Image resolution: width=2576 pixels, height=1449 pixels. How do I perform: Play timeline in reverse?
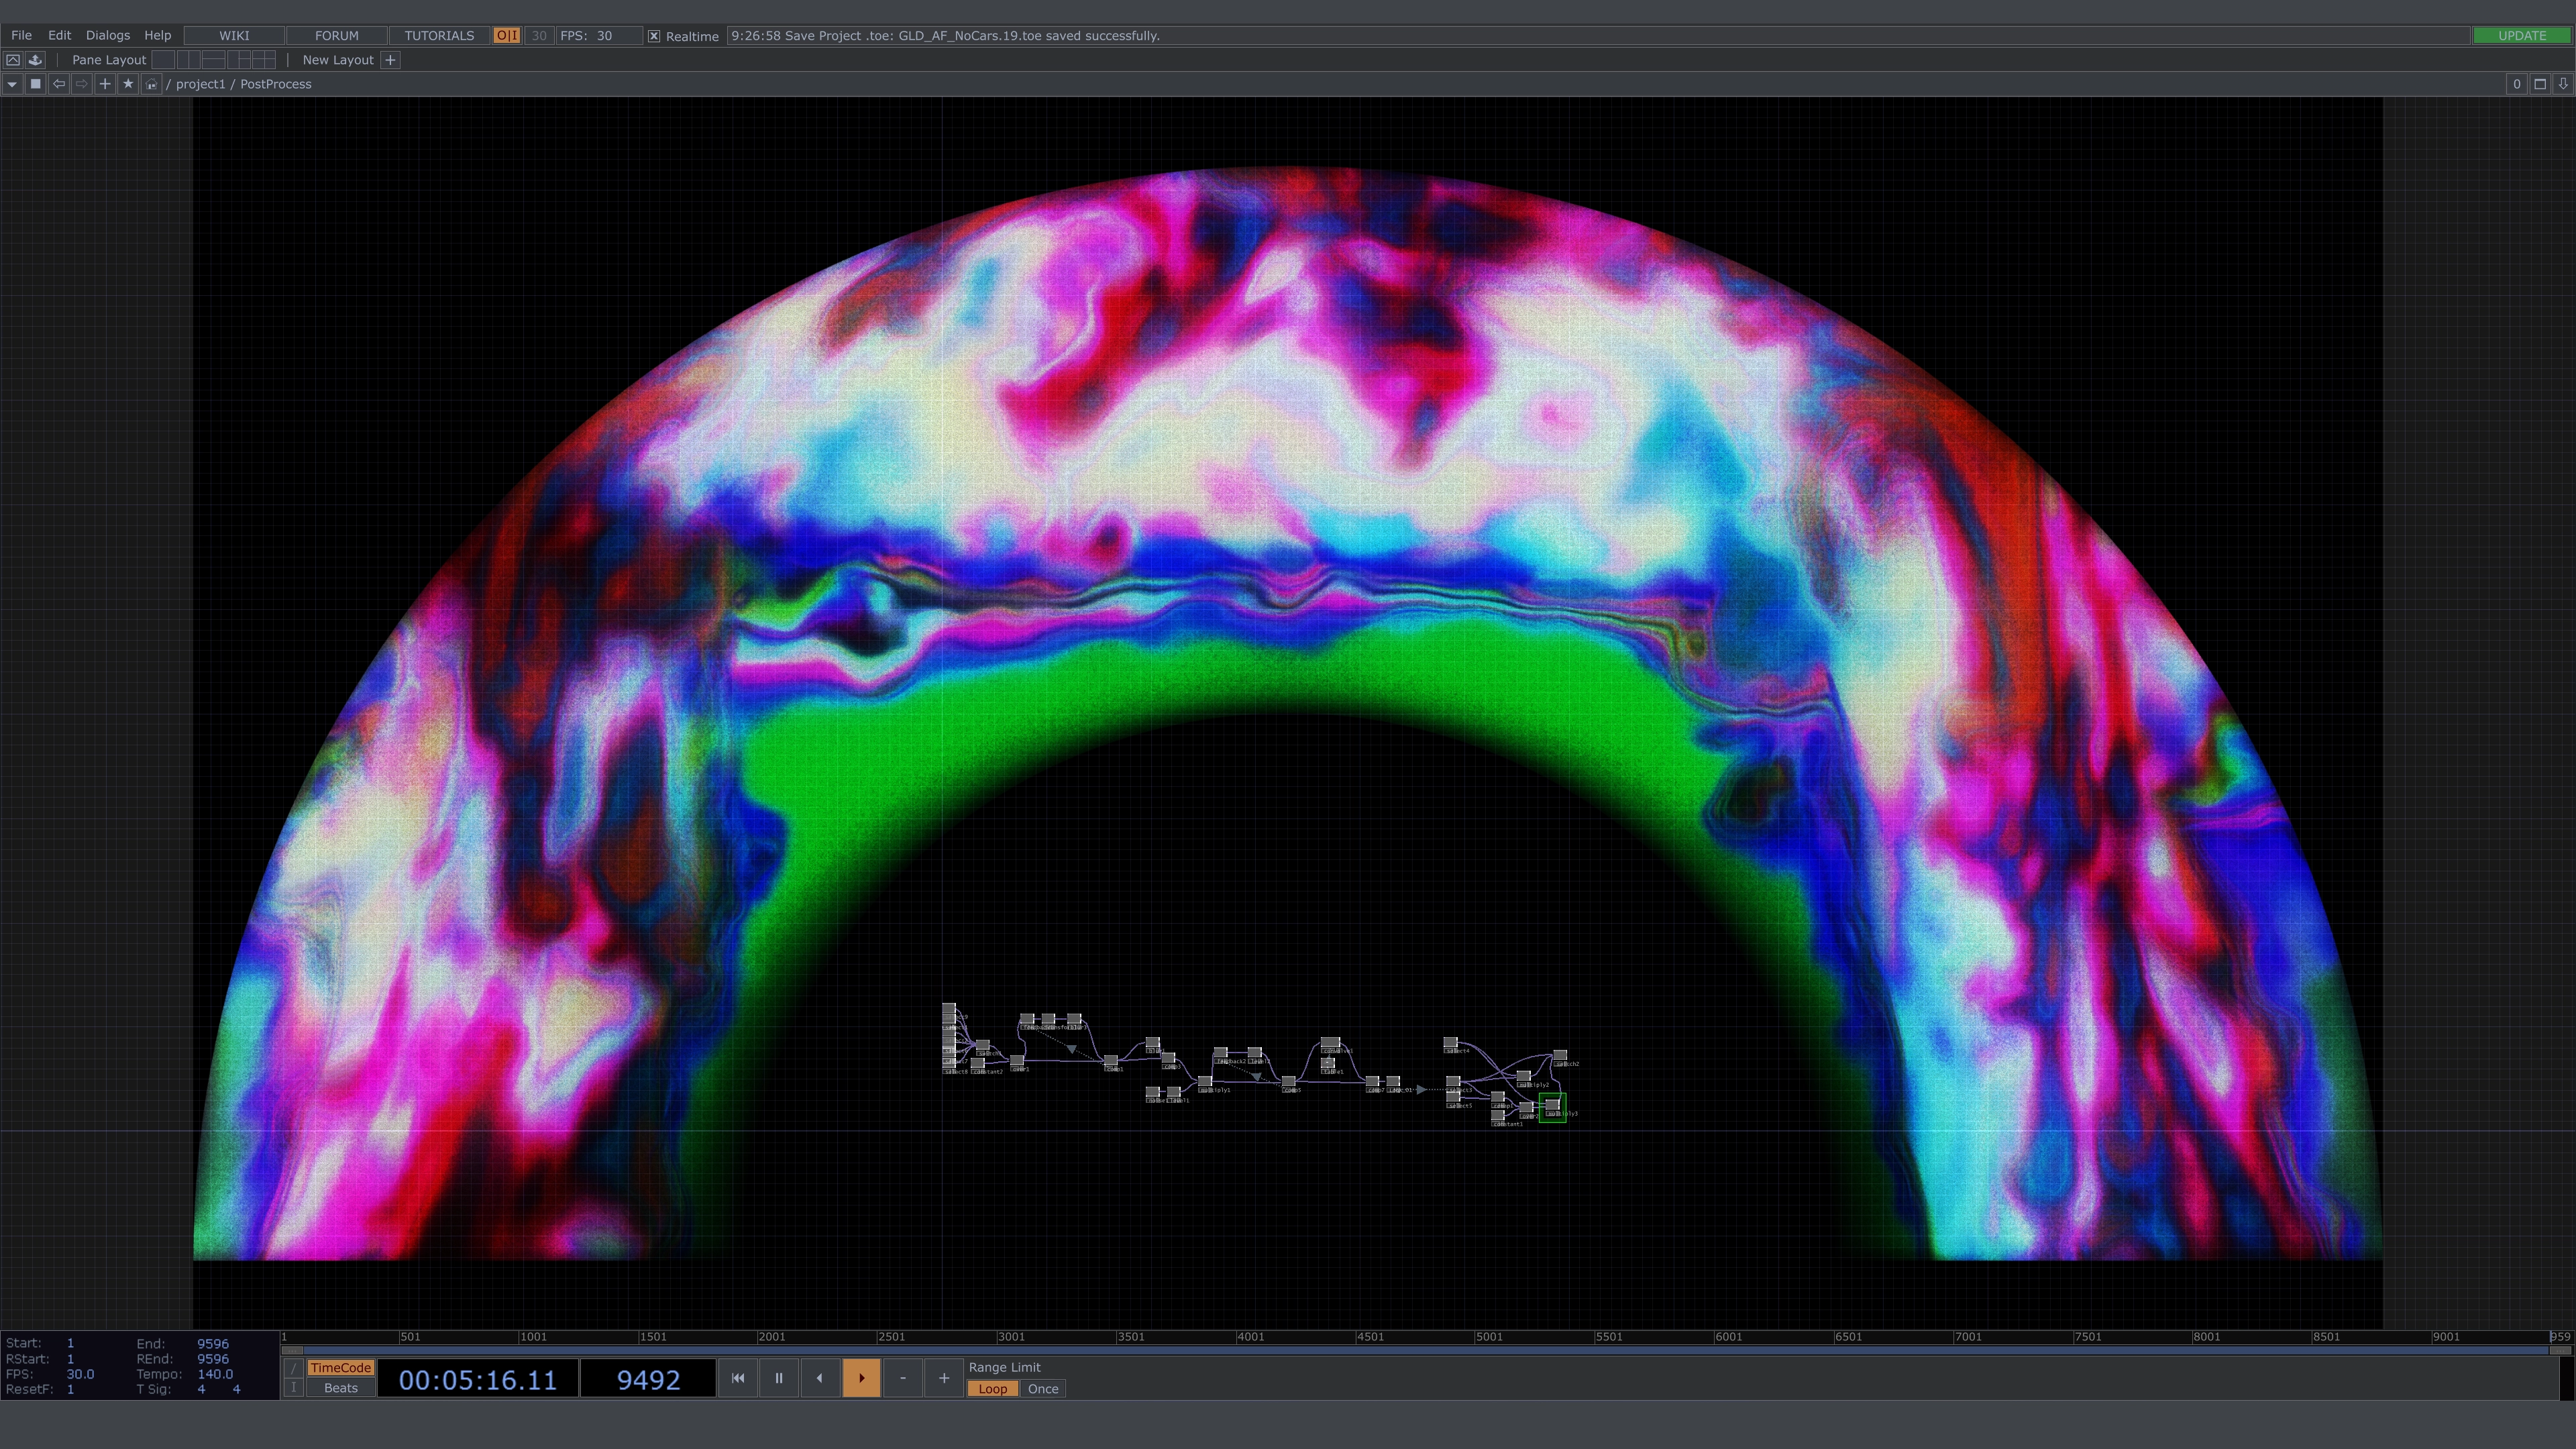(x=820, y=1378)
